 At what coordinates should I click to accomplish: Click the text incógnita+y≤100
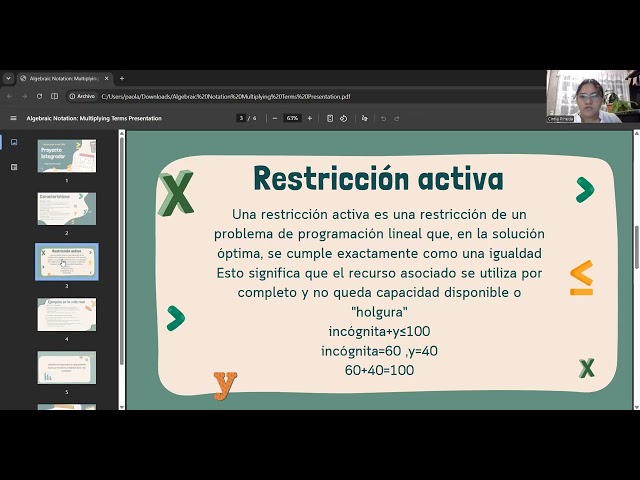pyautogui.click(x=379, y=331)
